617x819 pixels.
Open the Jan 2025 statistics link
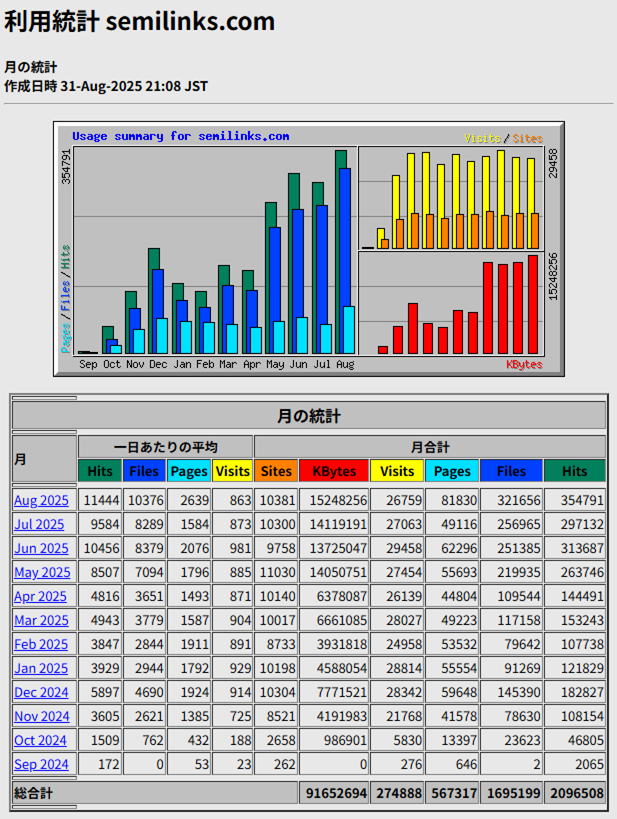(40, 669)
